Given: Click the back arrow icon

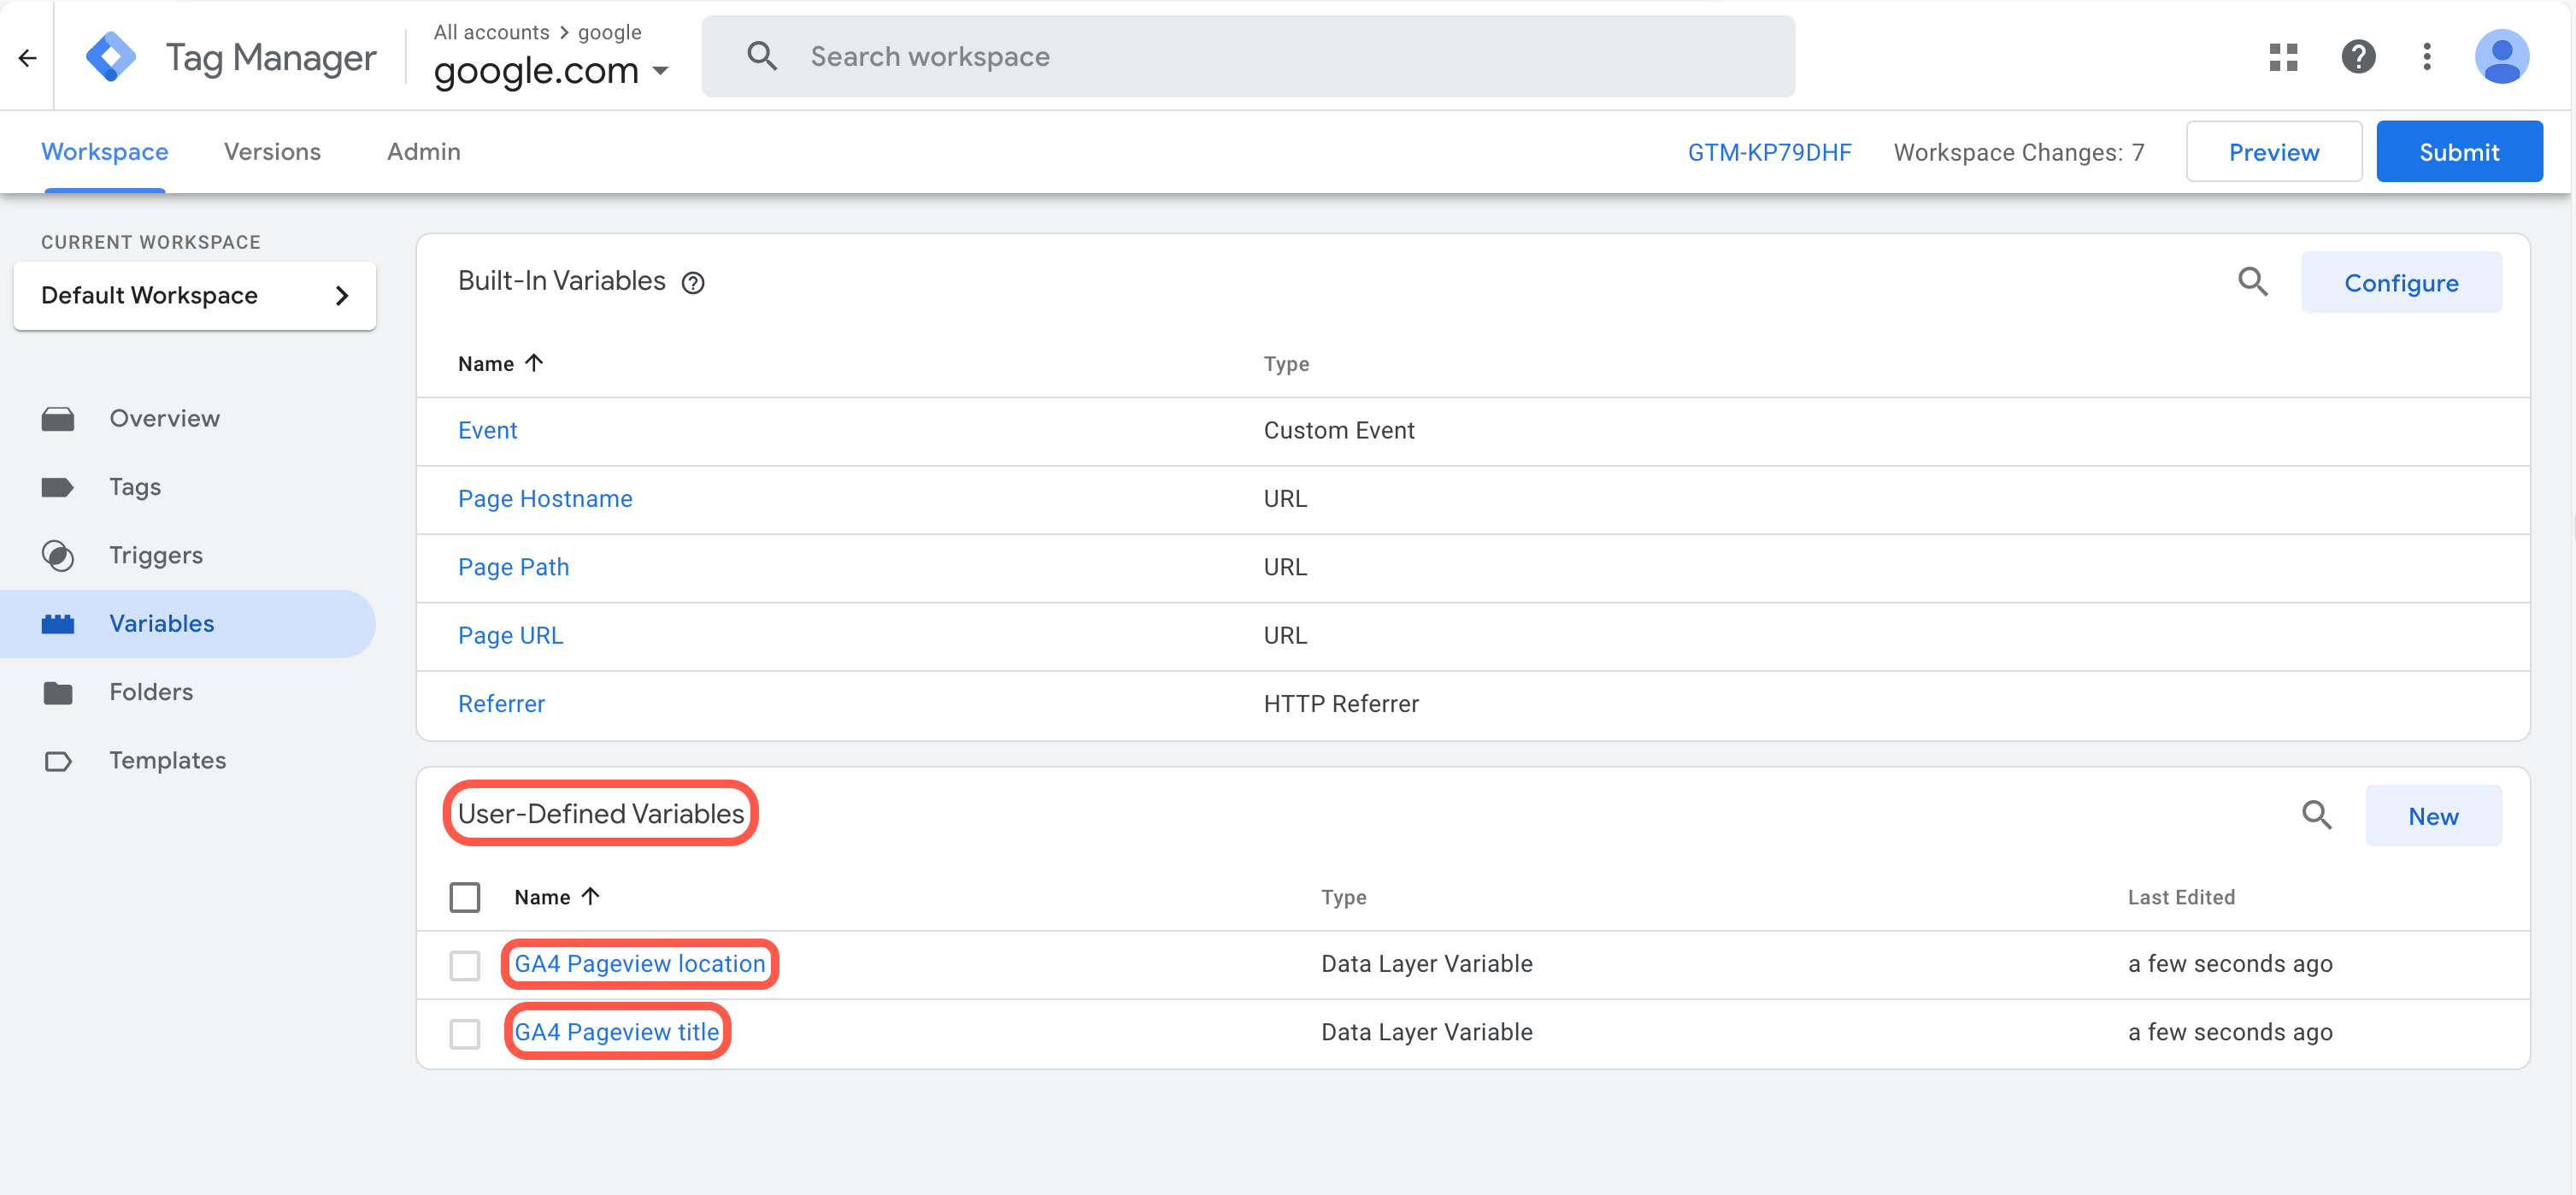Looking at the screenshot, I should click(28, 57).
